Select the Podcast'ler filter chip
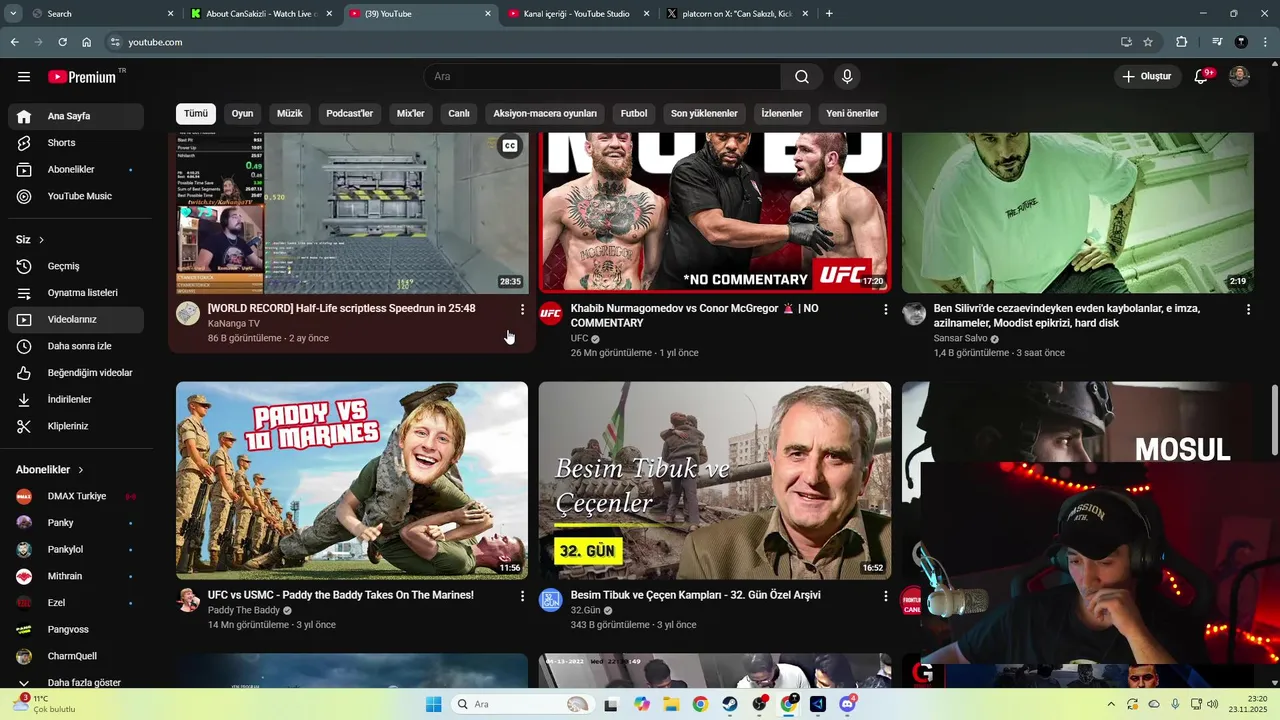The width and height of the screenshot is (1280, 720). 350,113
